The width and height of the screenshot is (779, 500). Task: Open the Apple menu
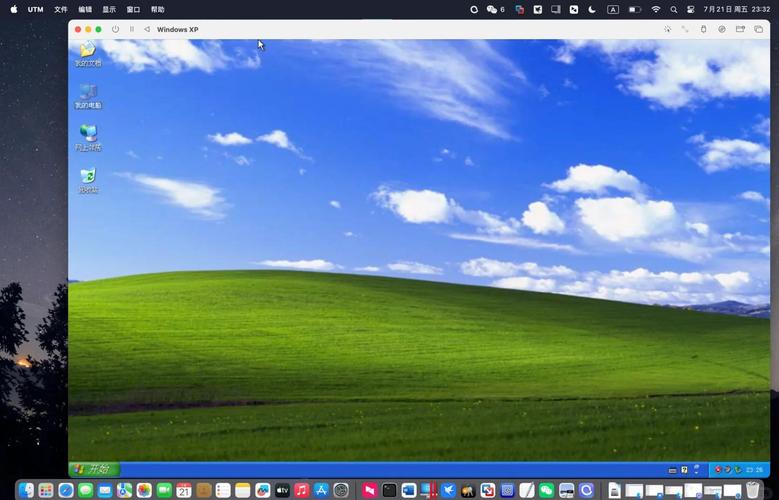pyautogui.click(x=14, y=9)
